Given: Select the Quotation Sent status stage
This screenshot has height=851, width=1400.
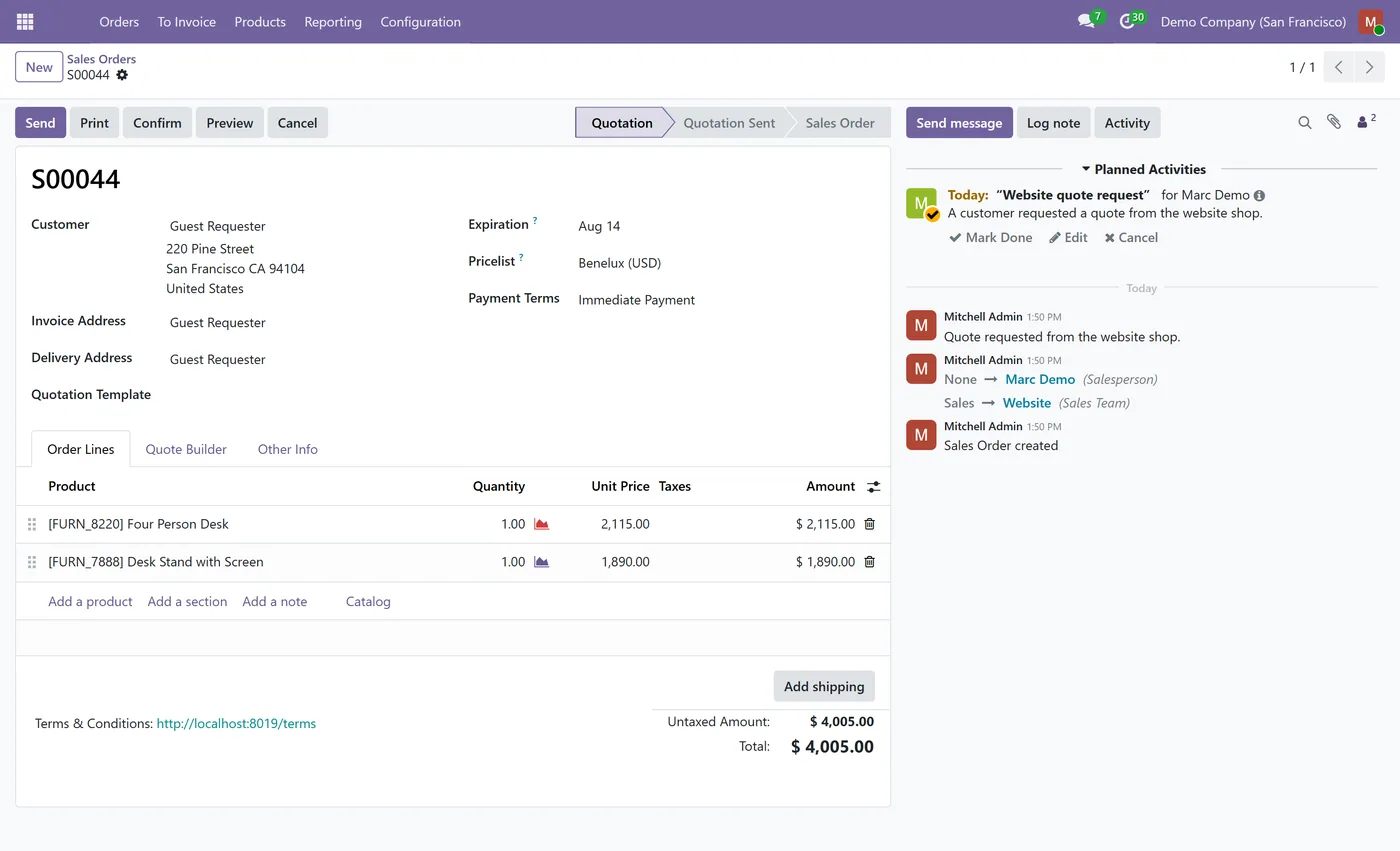Looking at the screenshot, I should click(x=729, y=123).
